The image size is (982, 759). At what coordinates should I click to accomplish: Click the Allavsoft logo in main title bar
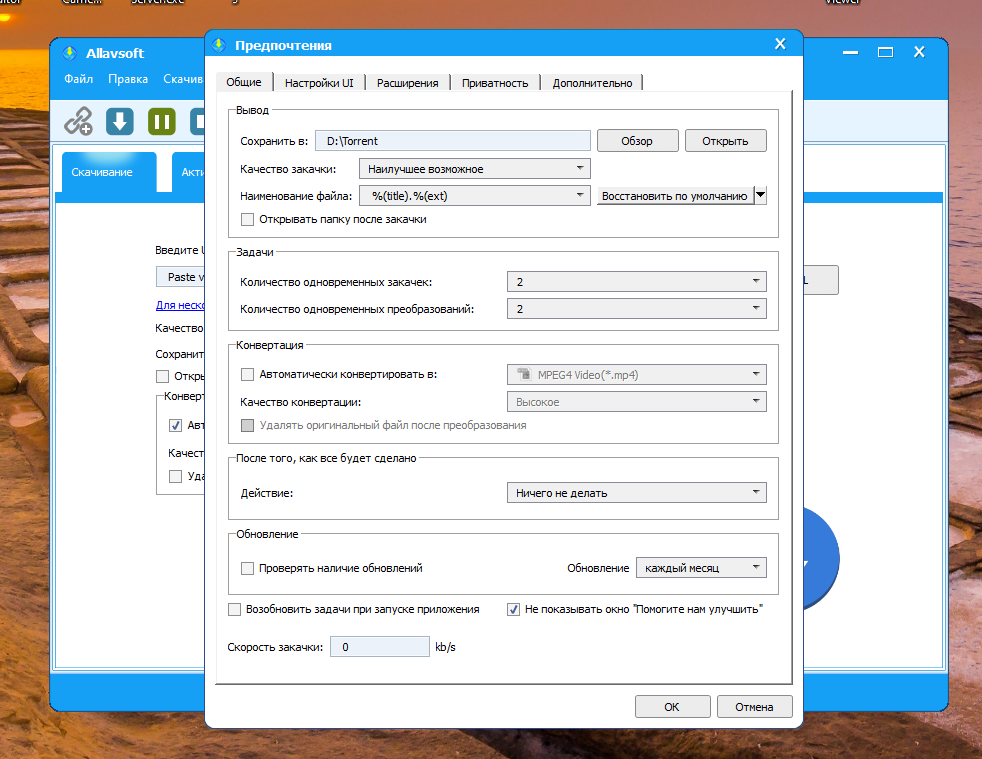coord(70,52)
